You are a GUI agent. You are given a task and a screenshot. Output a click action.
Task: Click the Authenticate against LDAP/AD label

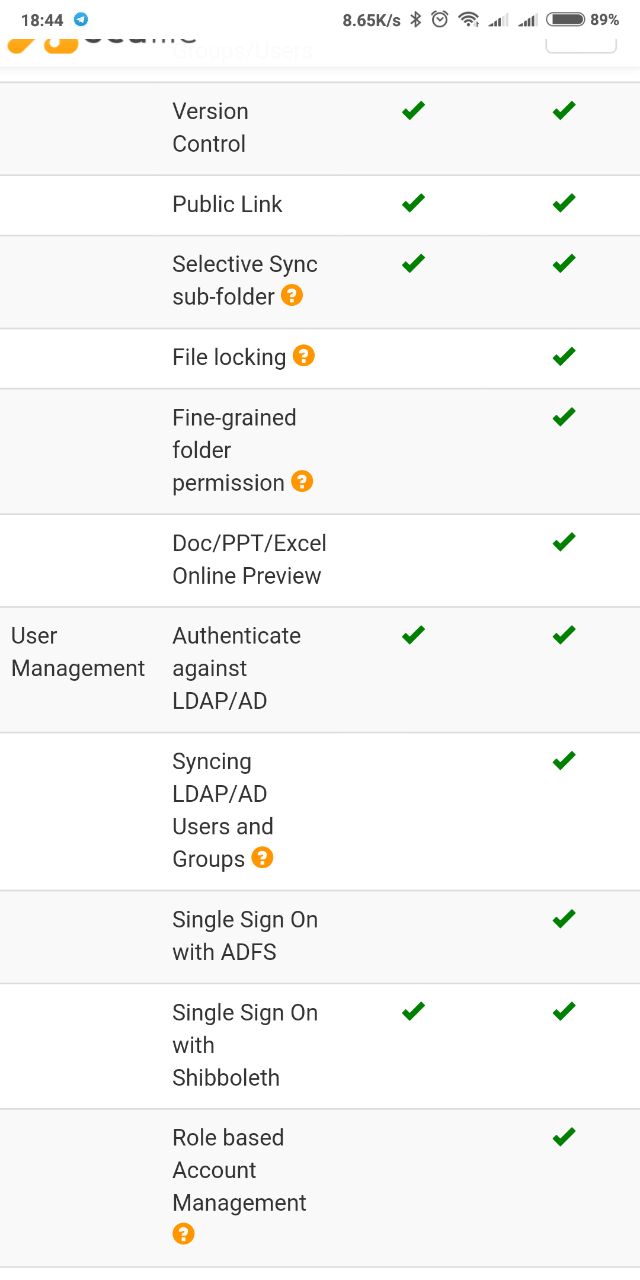point(236,668)
